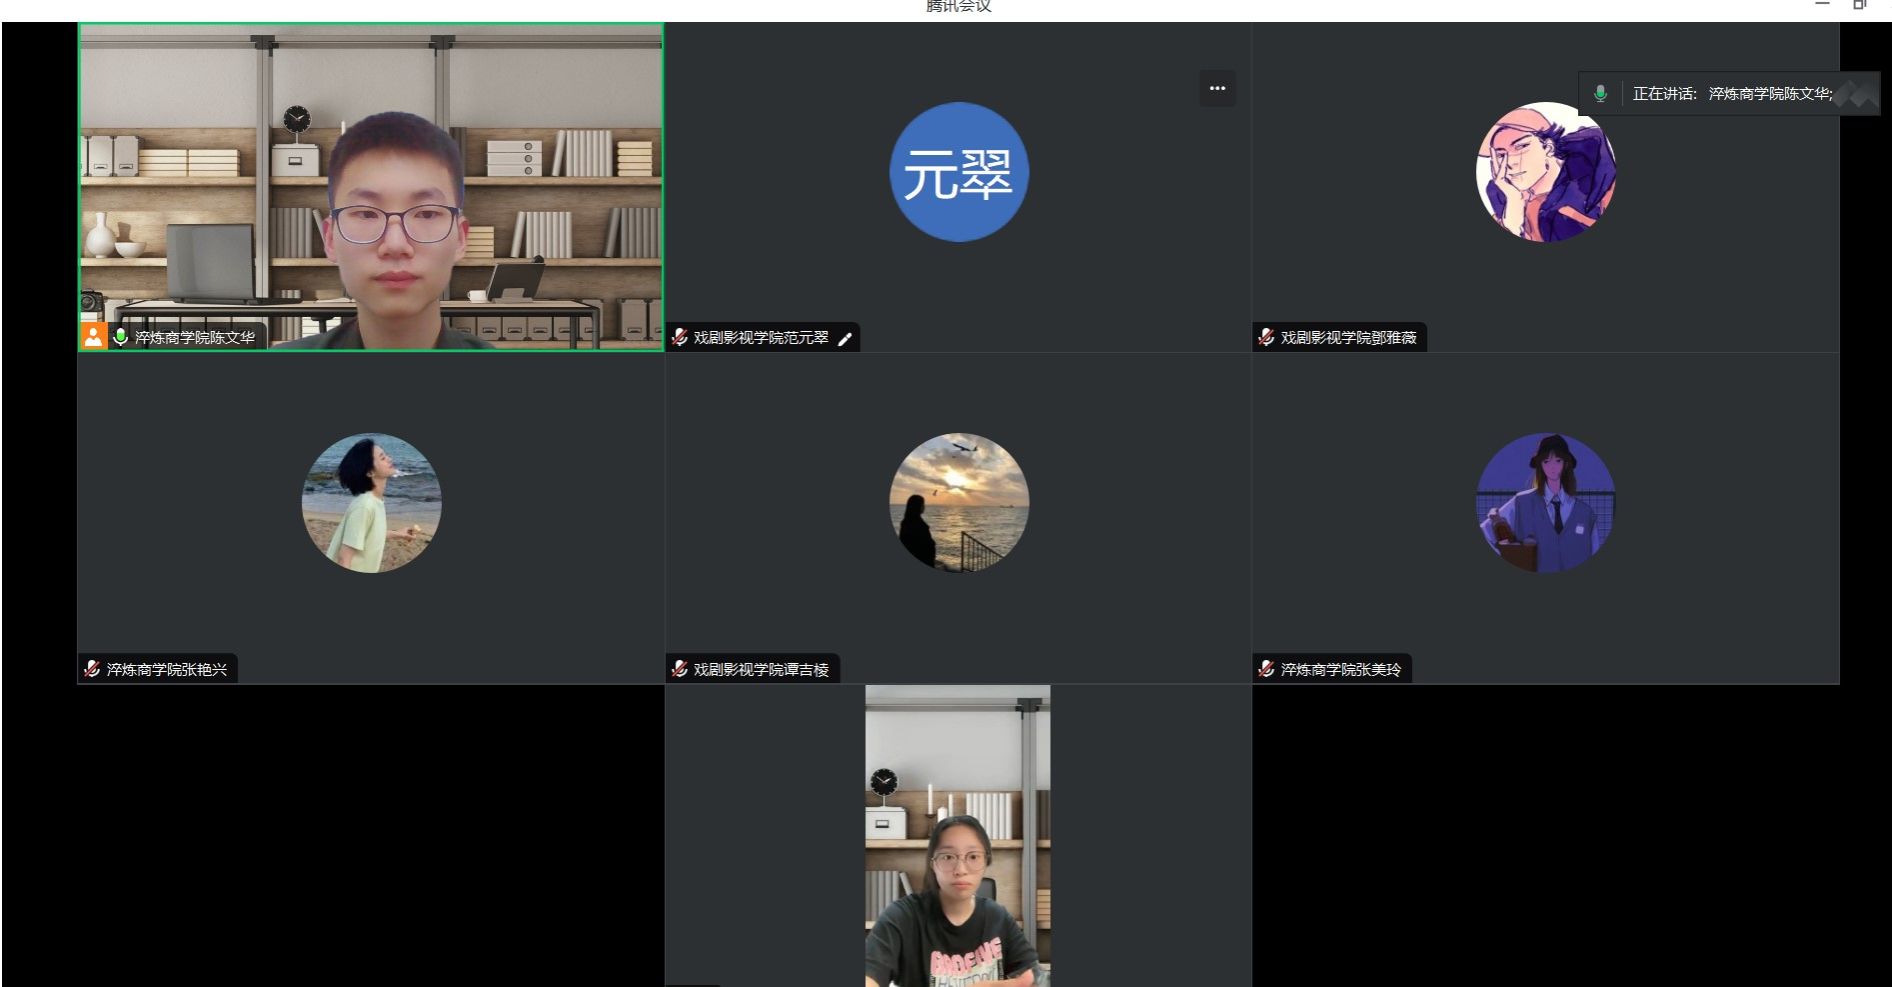Select 邓雅薇's anime sketch avatar
This screenshot has height=987, width=1892.
(x=1545, y=172)
